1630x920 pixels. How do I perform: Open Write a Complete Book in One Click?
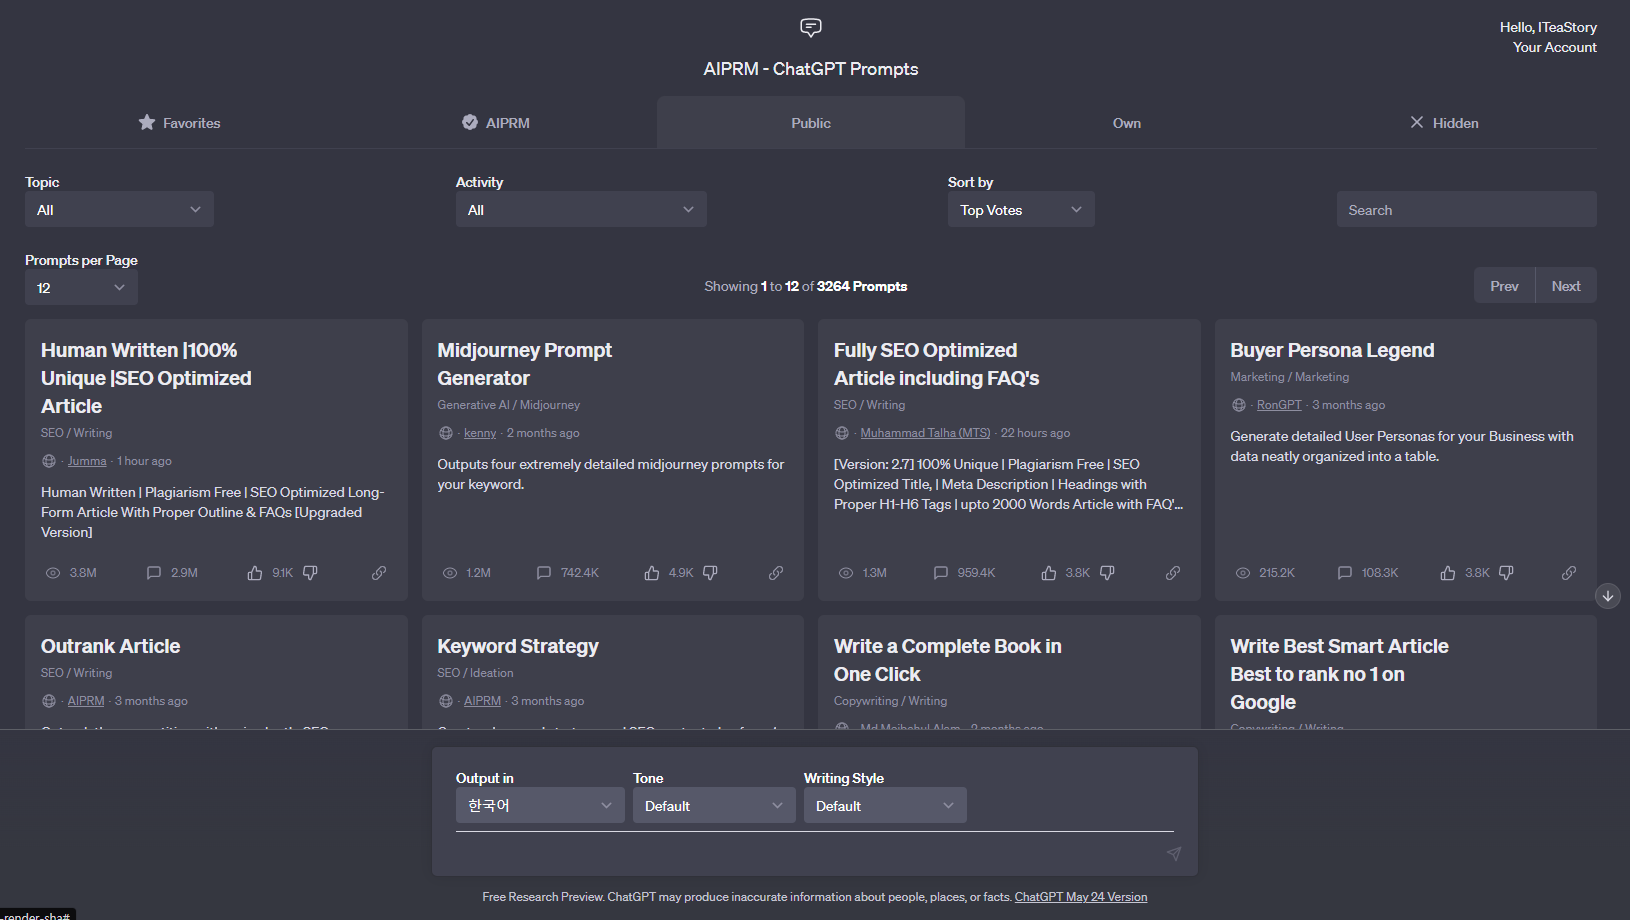pyautogui.click(x=948, y=660)
